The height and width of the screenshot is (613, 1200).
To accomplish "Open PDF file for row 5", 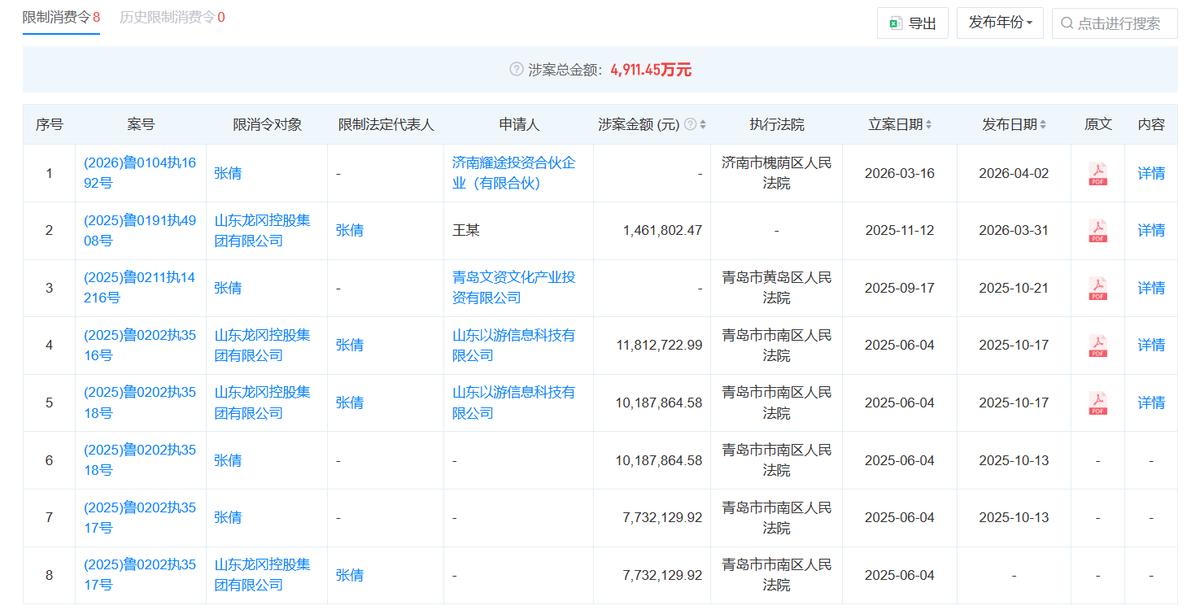I will [1097, 403].
